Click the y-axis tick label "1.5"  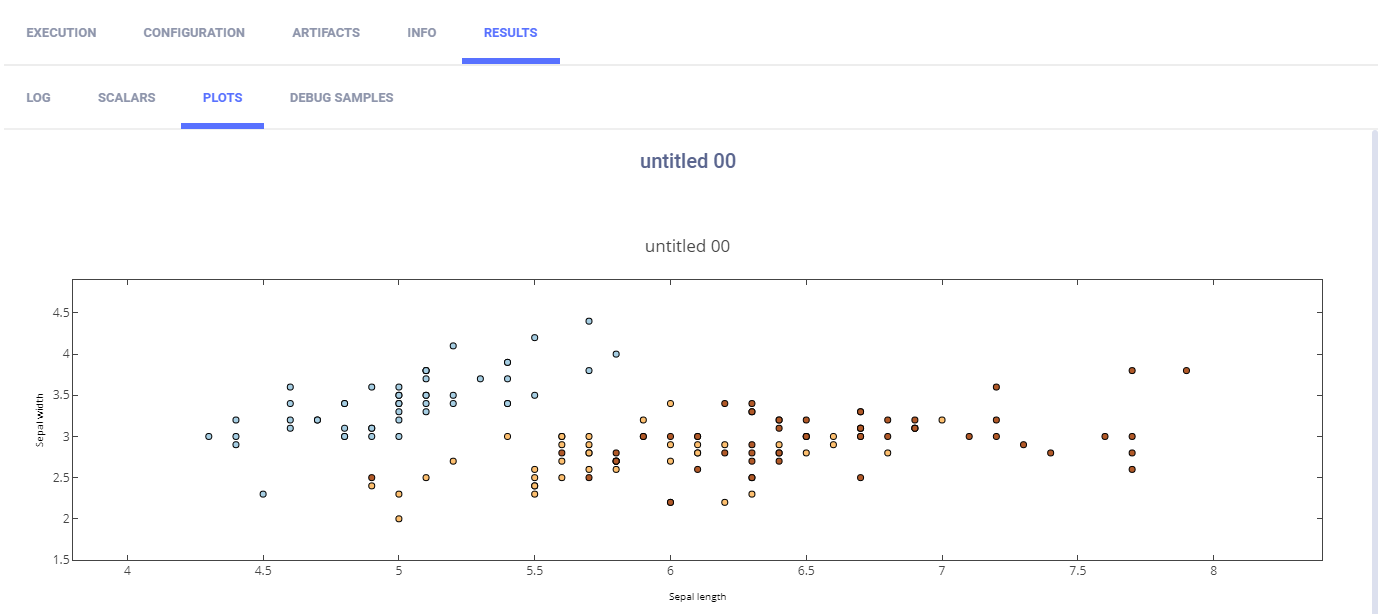pyautogui.click(x=60, y=560)
